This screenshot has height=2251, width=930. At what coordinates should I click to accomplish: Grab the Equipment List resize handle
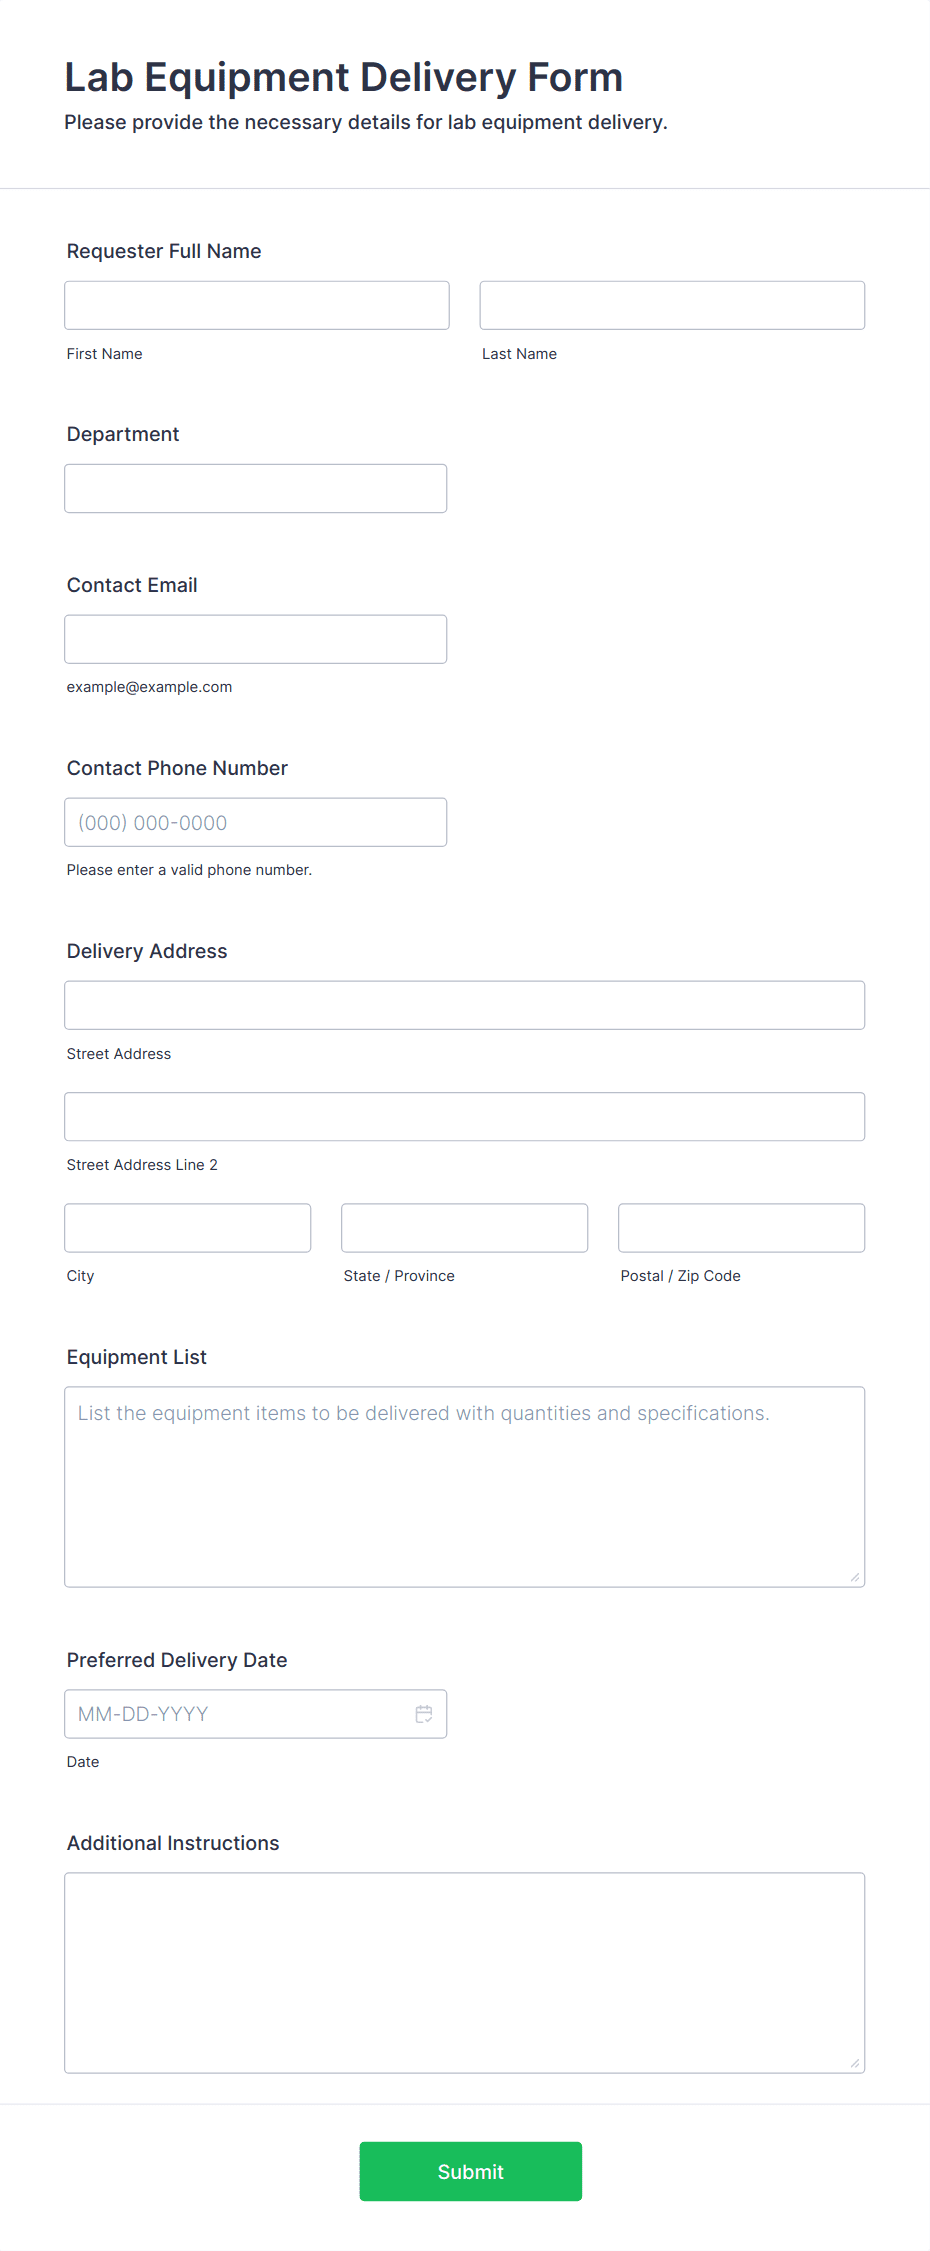855,1577
